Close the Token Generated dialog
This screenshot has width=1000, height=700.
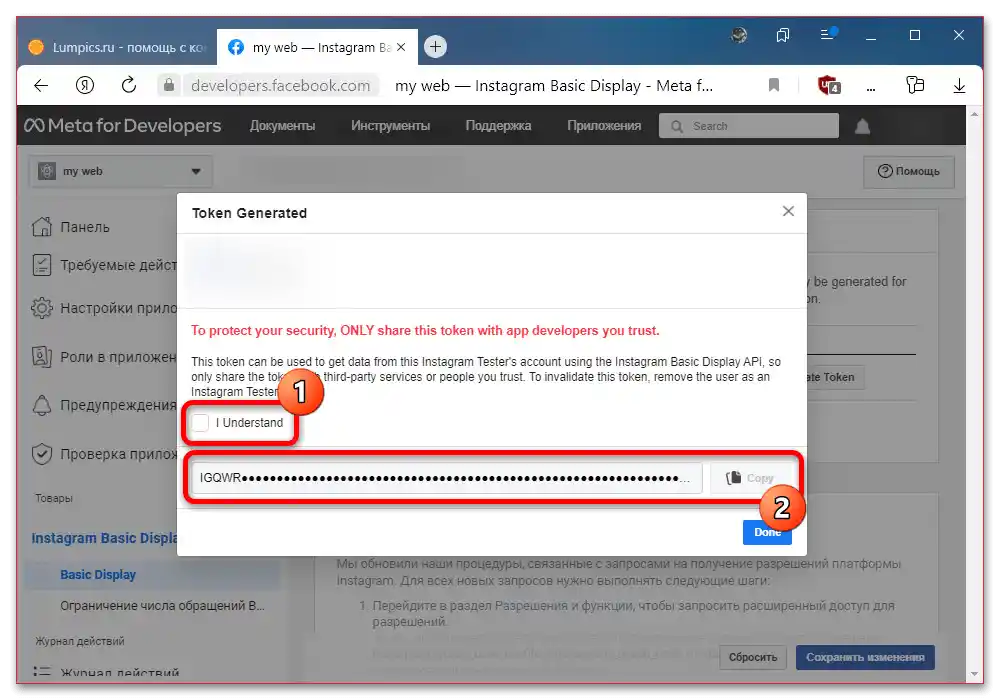click(788, 211)
